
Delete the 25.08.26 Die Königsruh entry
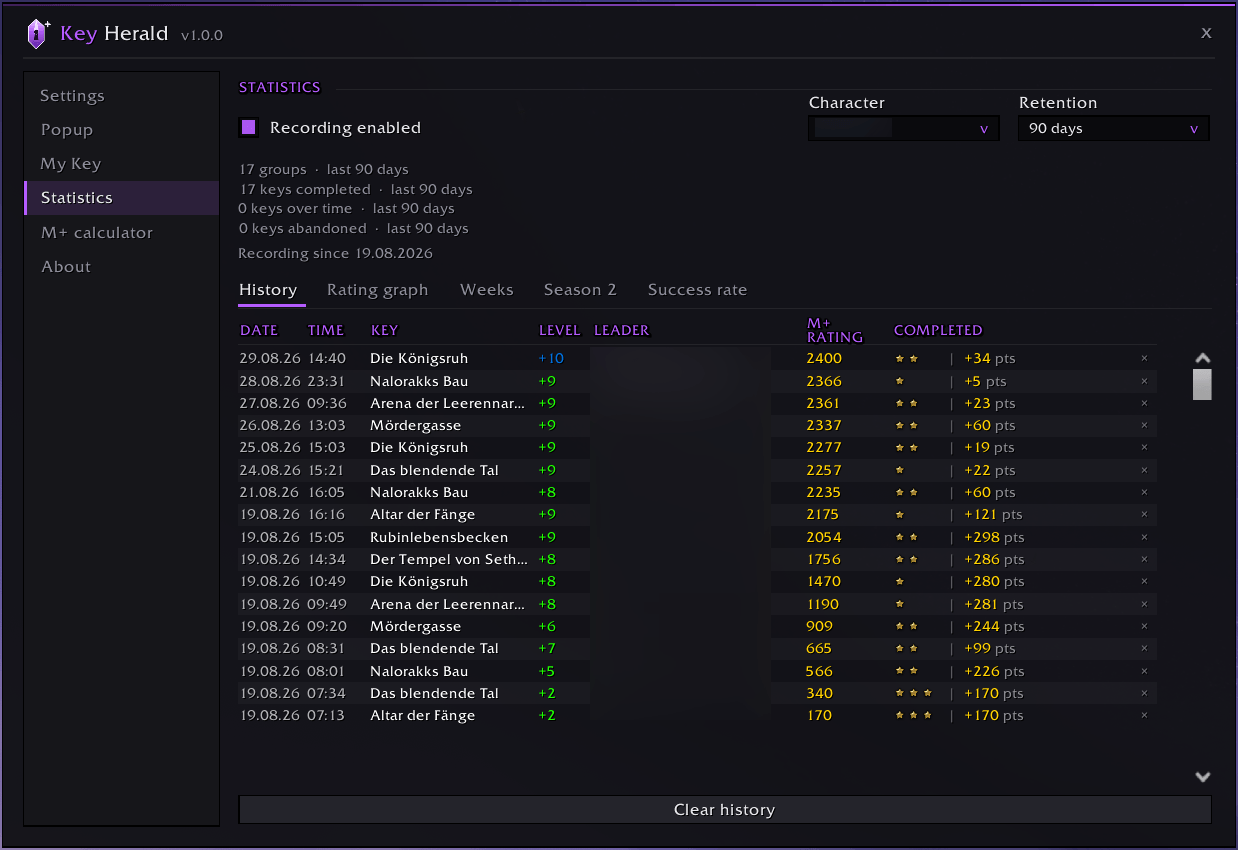pyautogui.click(x=1144, y=447)
